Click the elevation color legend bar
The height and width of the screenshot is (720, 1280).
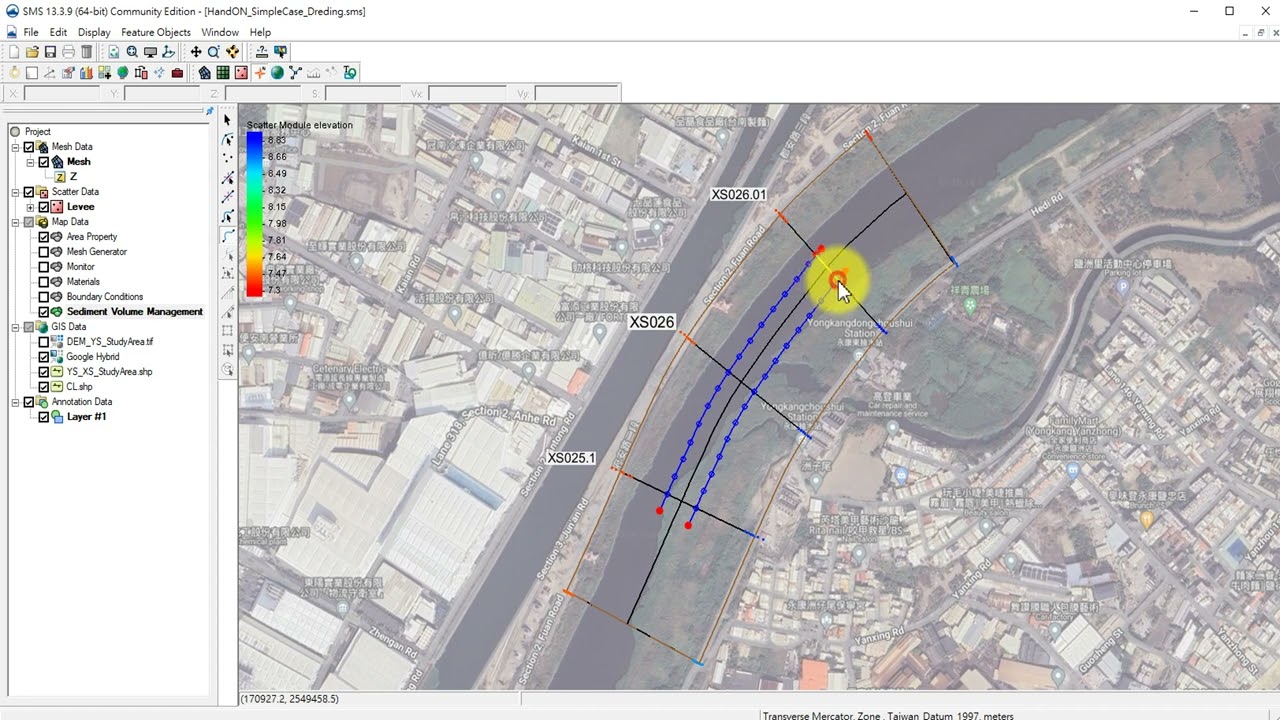click(x=255, y=215)
